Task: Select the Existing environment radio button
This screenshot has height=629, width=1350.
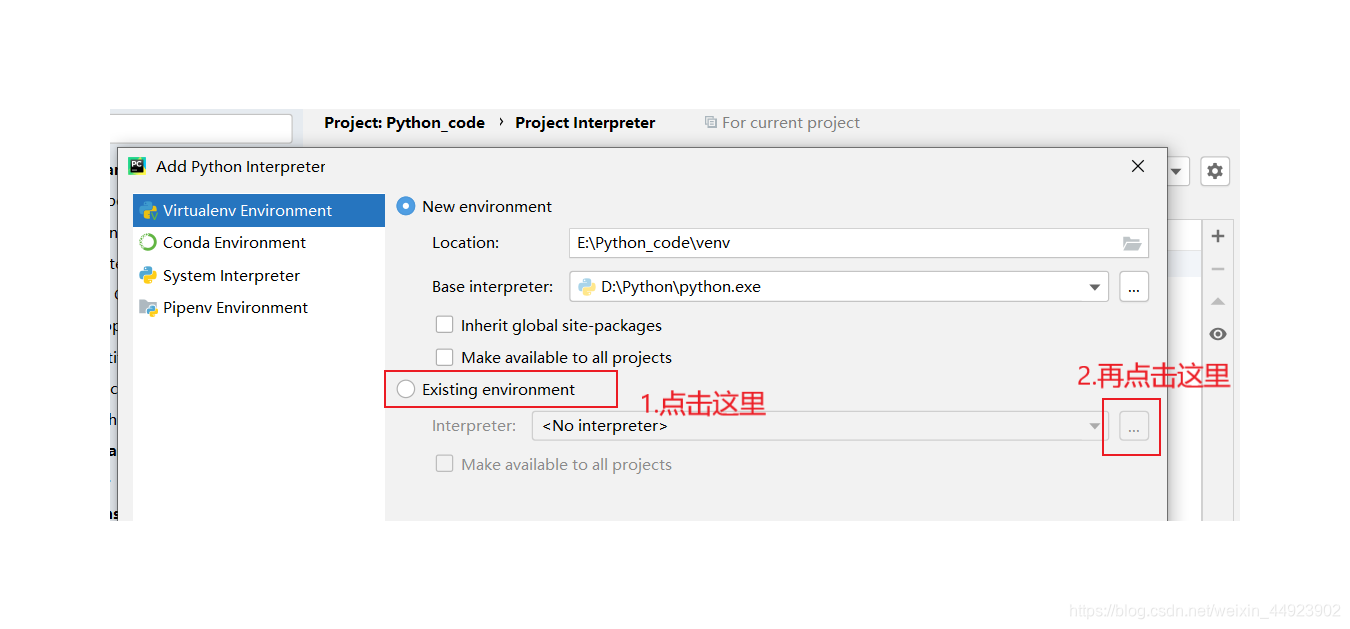Action: pos(406,389)
